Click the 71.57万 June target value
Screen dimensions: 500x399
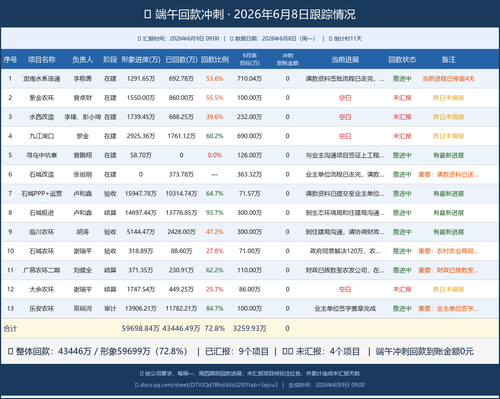(x=250, y=194)
